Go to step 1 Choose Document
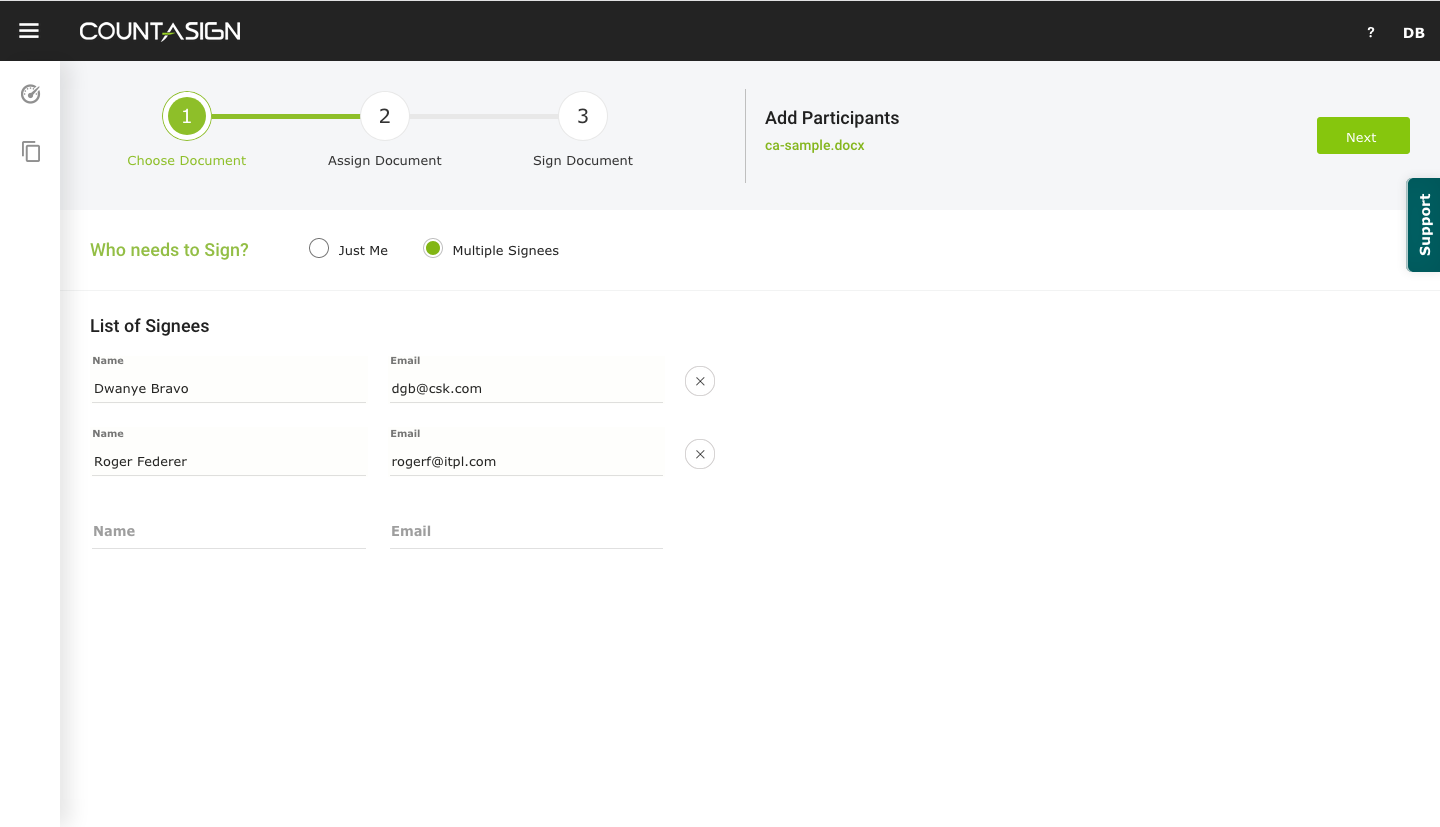 pyautogui.click(x=186, y=117)
